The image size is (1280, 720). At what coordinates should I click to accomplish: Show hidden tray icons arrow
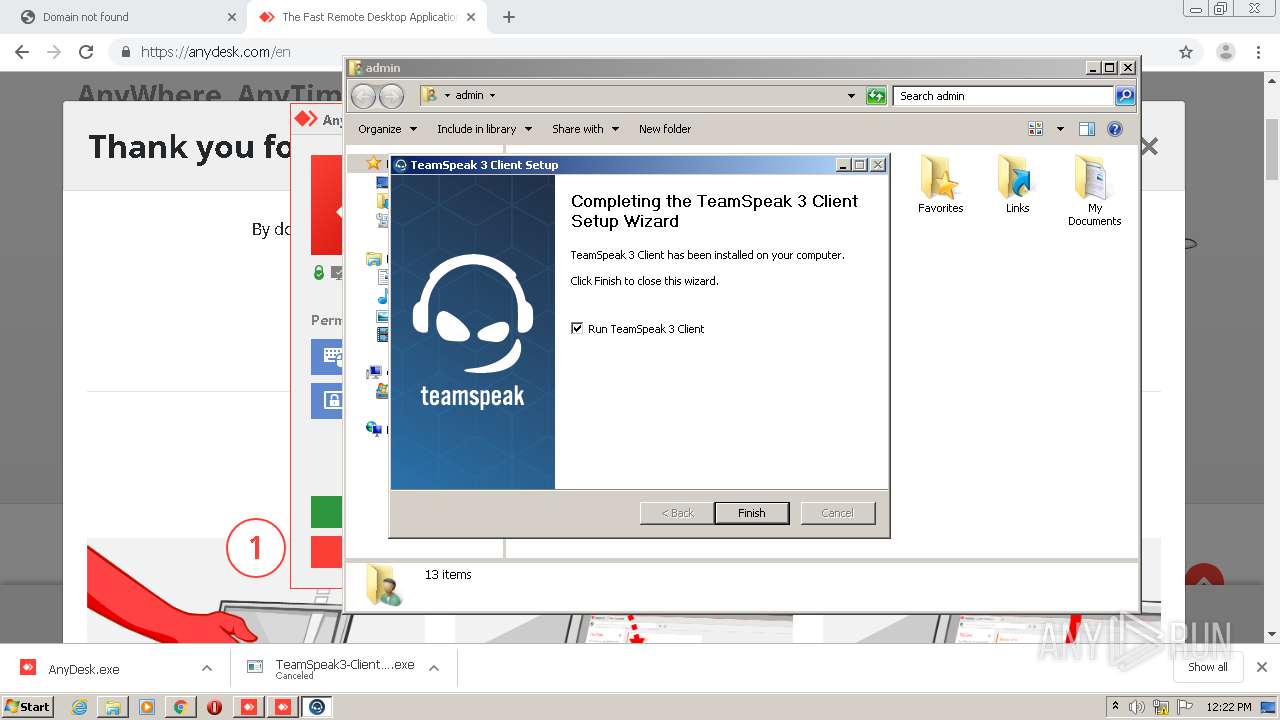[1115, 707]
